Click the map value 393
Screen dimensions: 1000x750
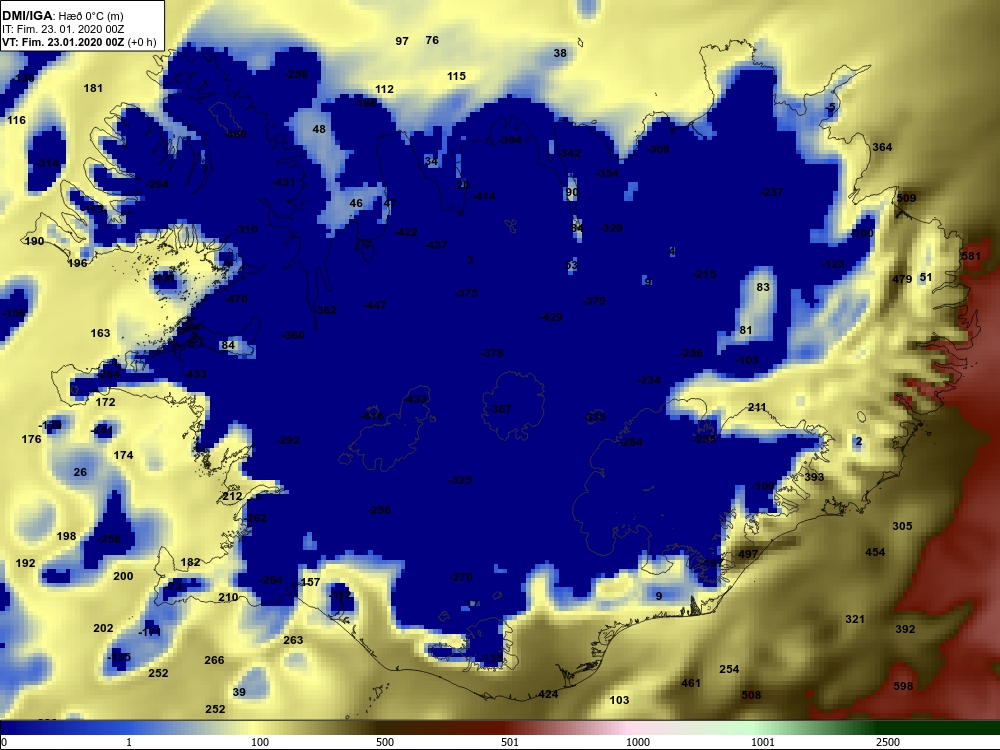click(x=814, y=477)
